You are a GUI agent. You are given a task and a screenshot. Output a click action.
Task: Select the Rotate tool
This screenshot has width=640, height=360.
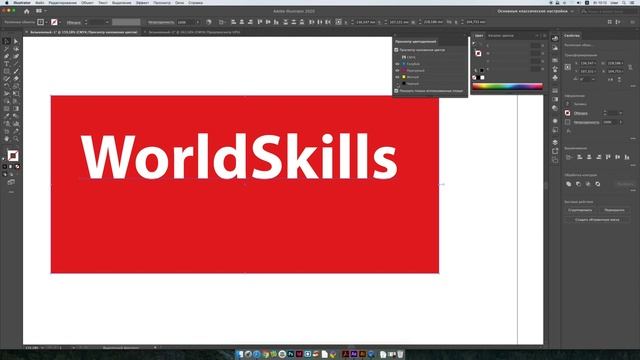click(x=7, y=87)
